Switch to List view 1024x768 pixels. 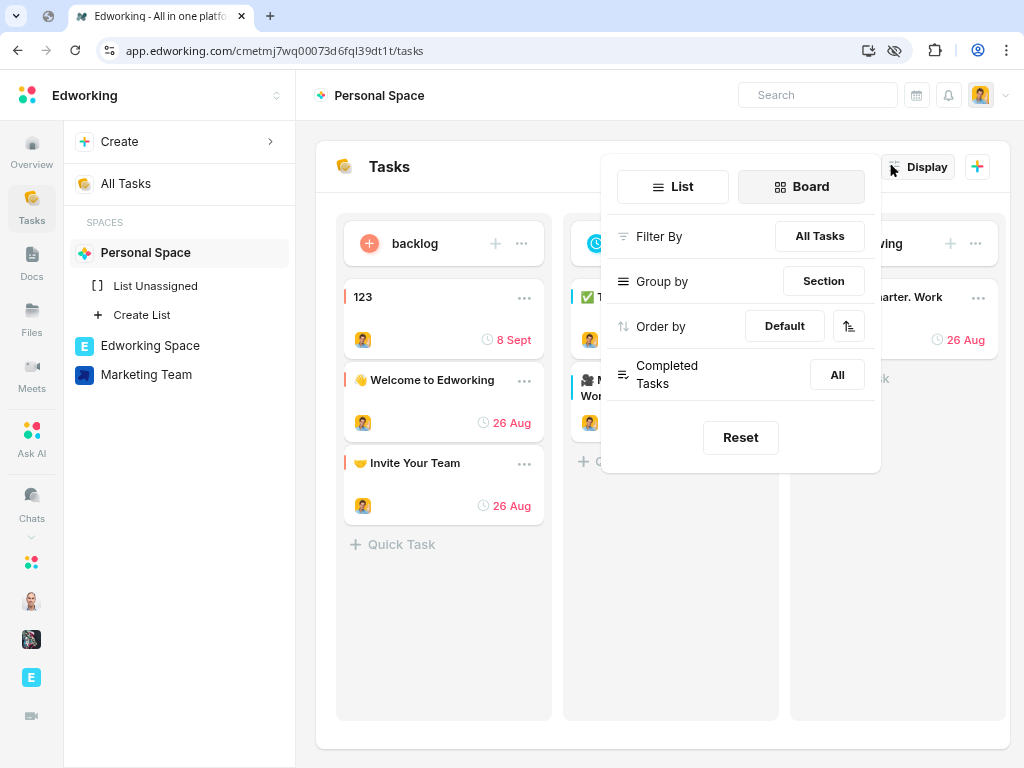(672, 187)
